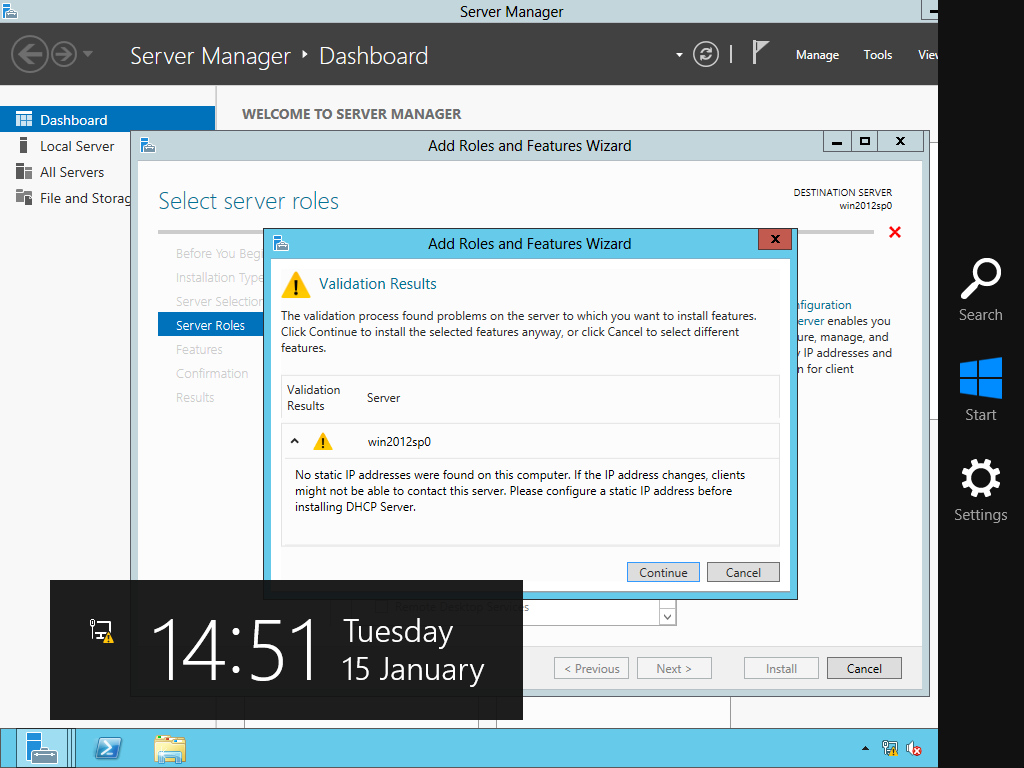The height and width of the screenshot is (768, 1024).
Task: Click the muted volume tray icon
Action: tap(914, 748)
